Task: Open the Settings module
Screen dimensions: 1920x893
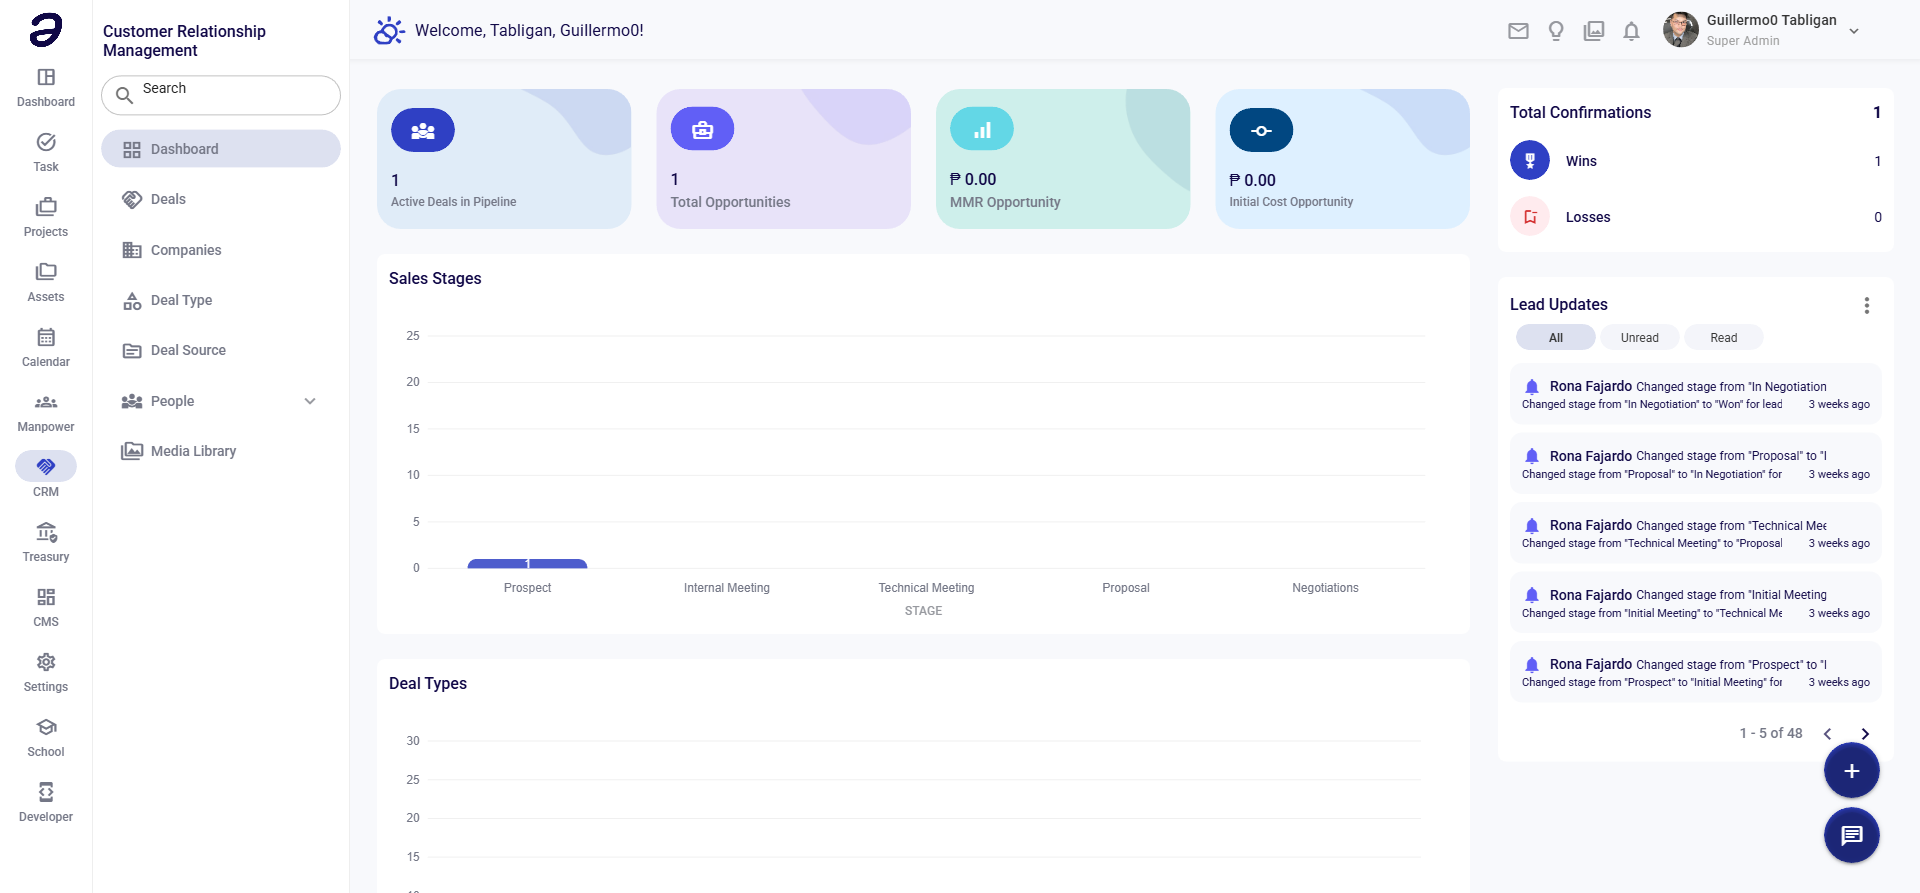Action: 46,673
